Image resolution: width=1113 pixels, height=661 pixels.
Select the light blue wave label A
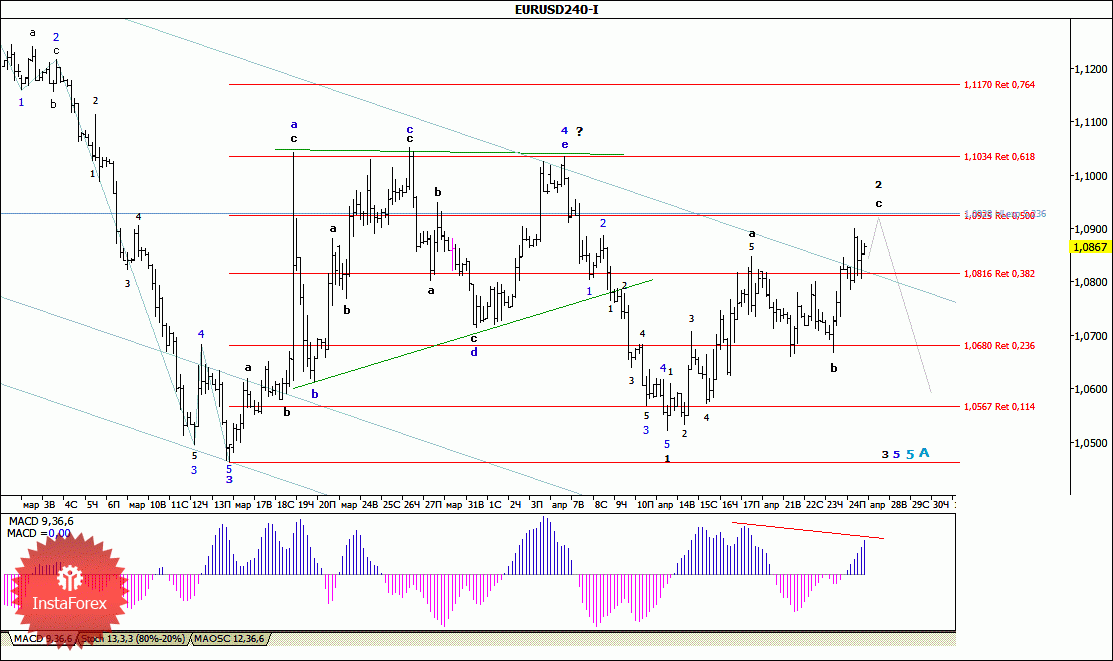point(924,452)
